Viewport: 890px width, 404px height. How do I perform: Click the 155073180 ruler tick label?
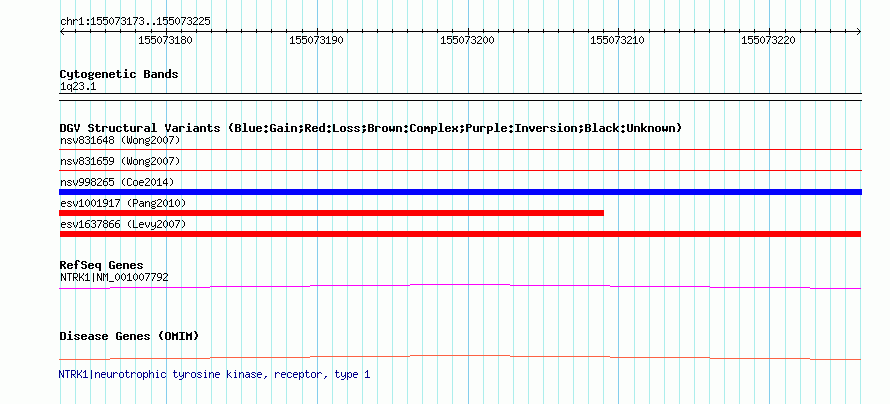pos(165,41)
